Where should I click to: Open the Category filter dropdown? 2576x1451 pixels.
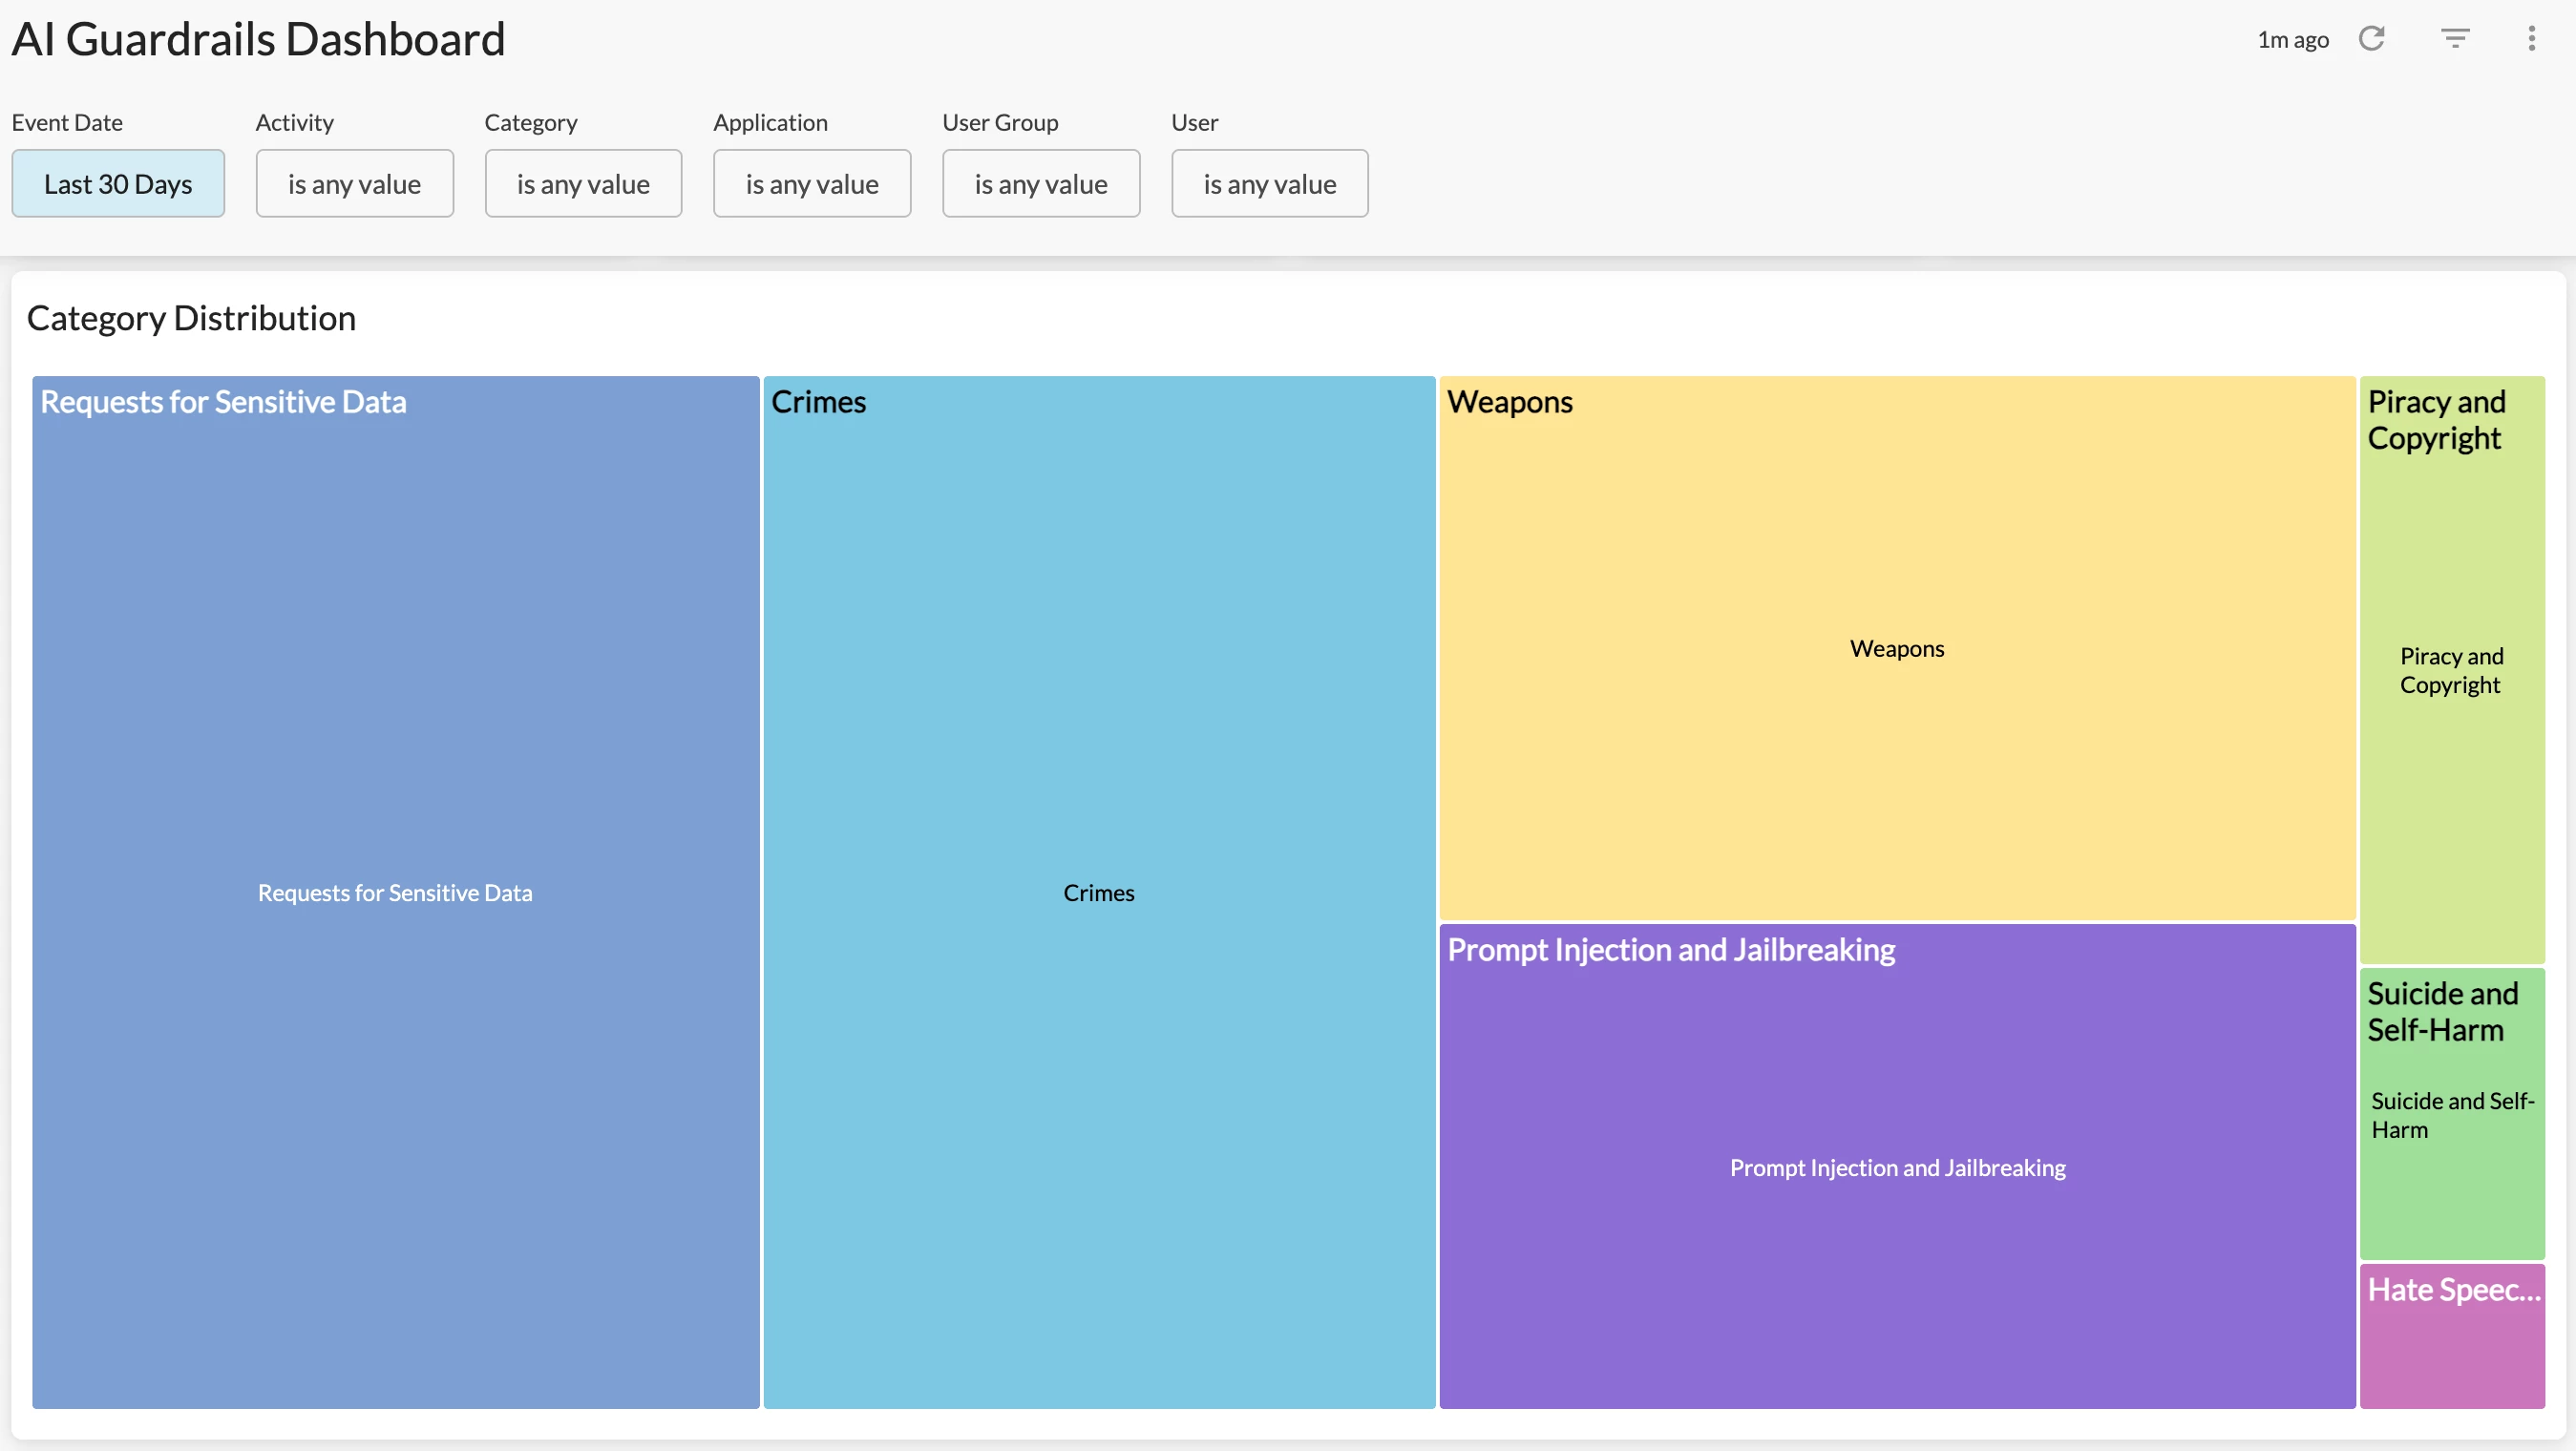[x=583, y=184]
